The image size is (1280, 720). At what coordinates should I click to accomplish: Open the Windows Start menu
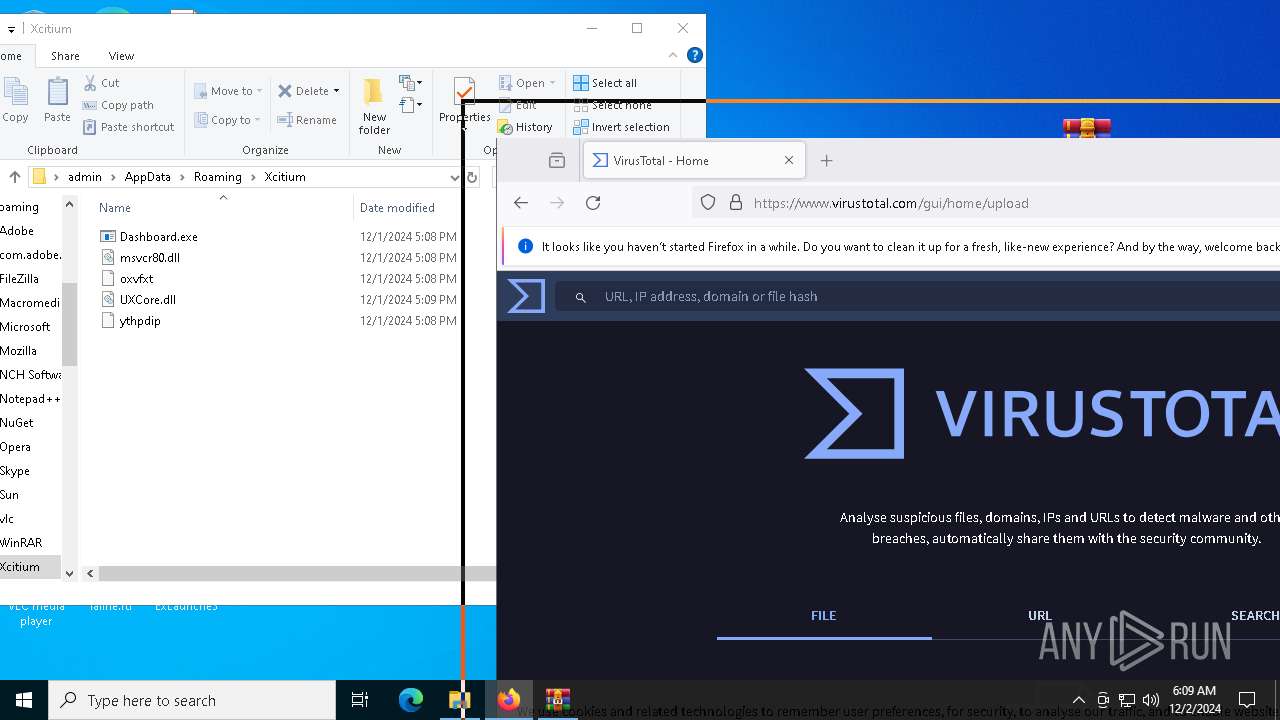pyautogui.click(x=24, y=700)
